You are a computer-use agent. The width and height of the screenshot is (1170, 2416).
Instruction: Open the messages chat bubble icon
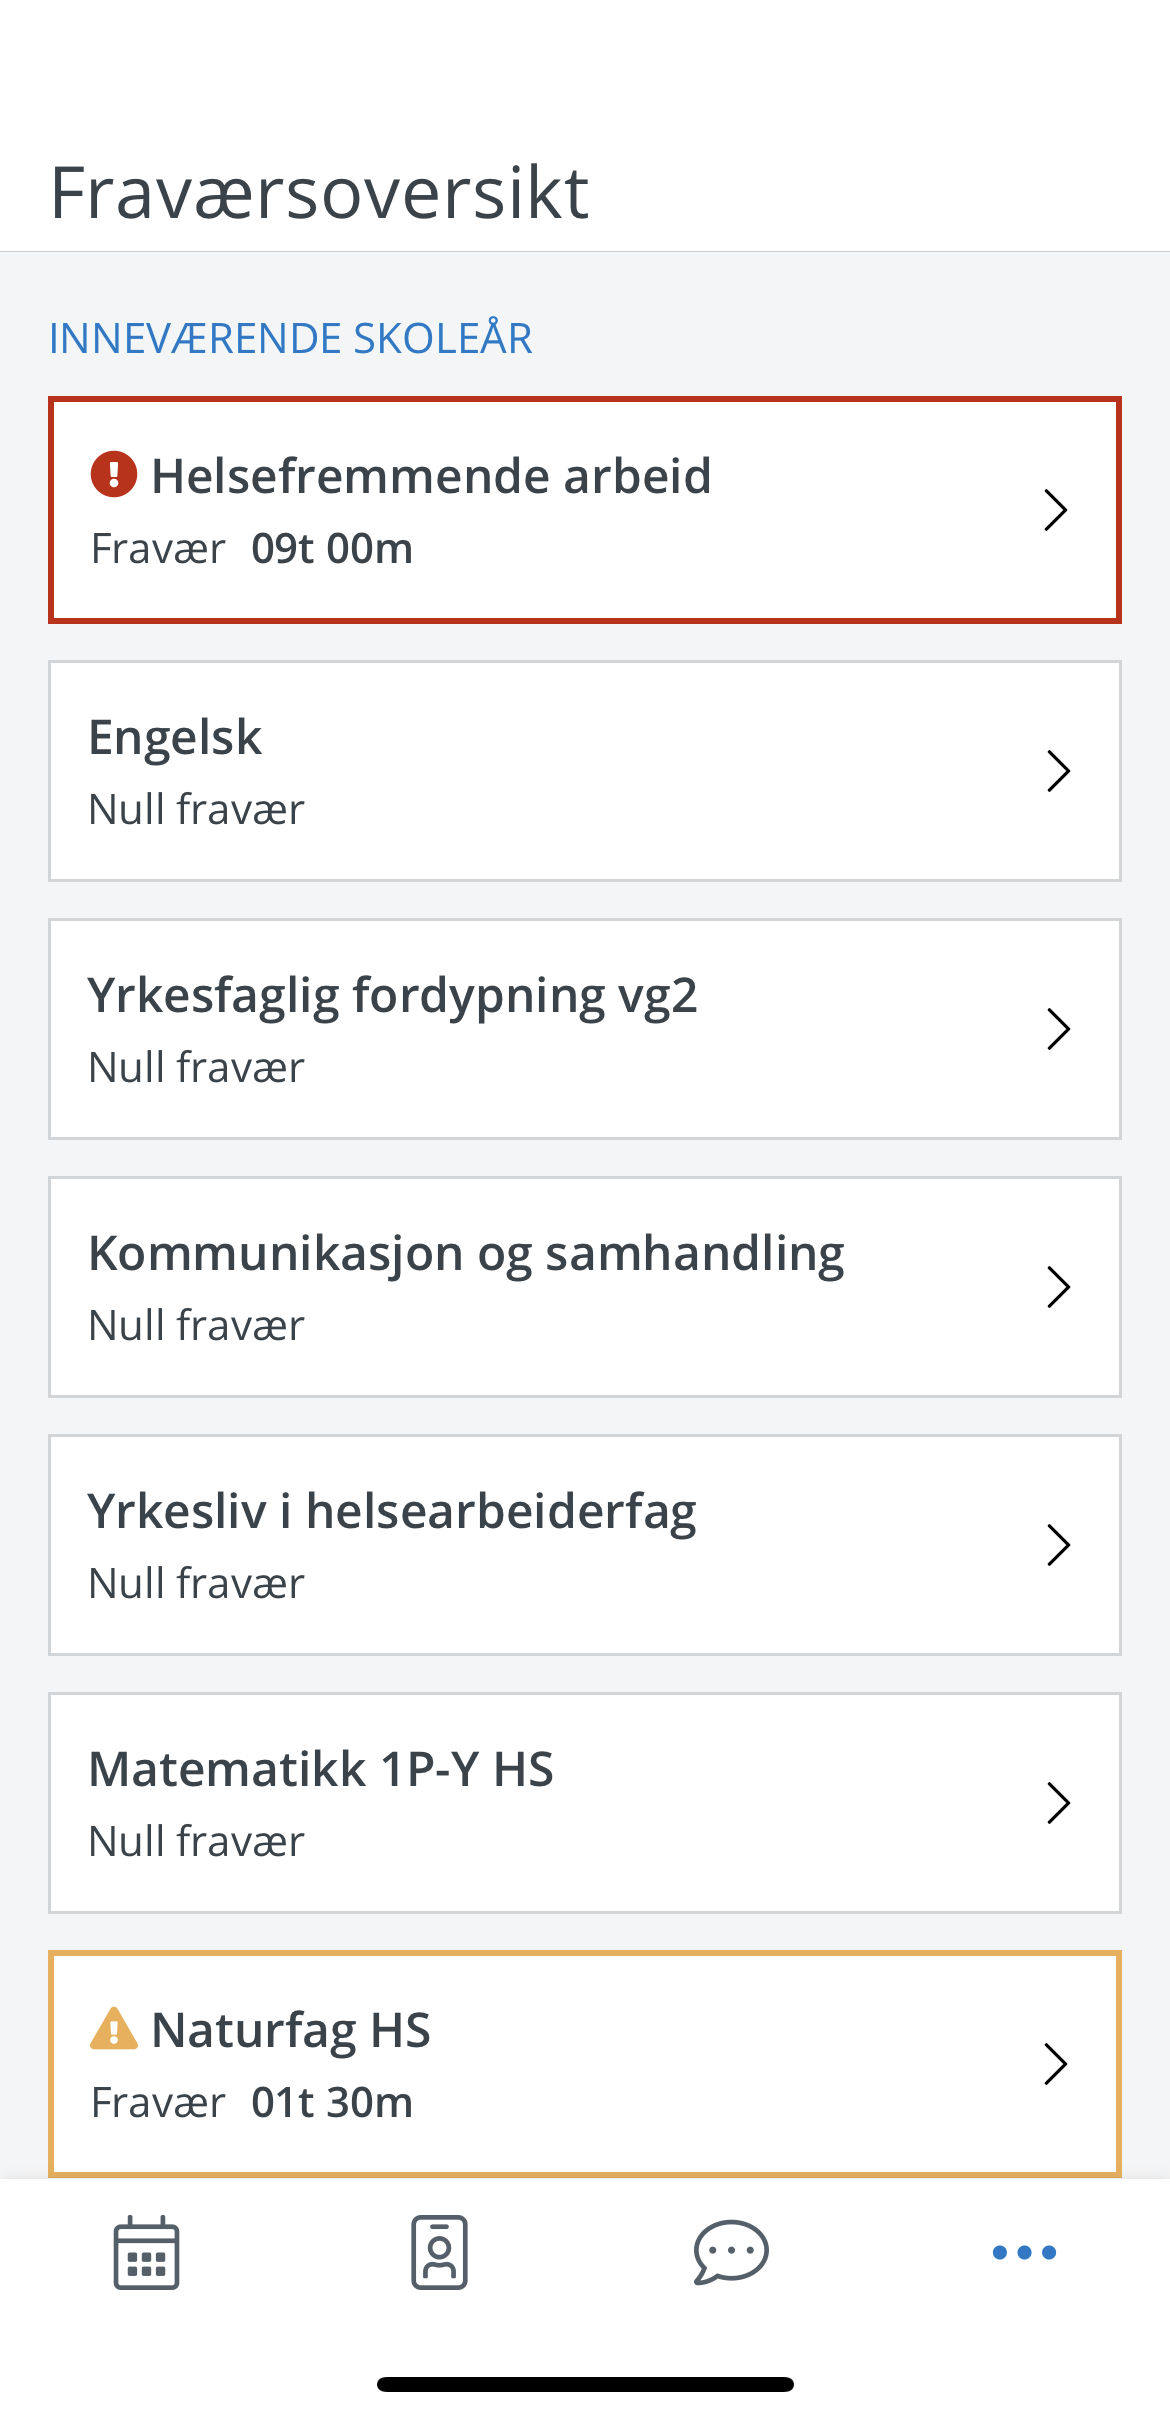point(731,2252)
